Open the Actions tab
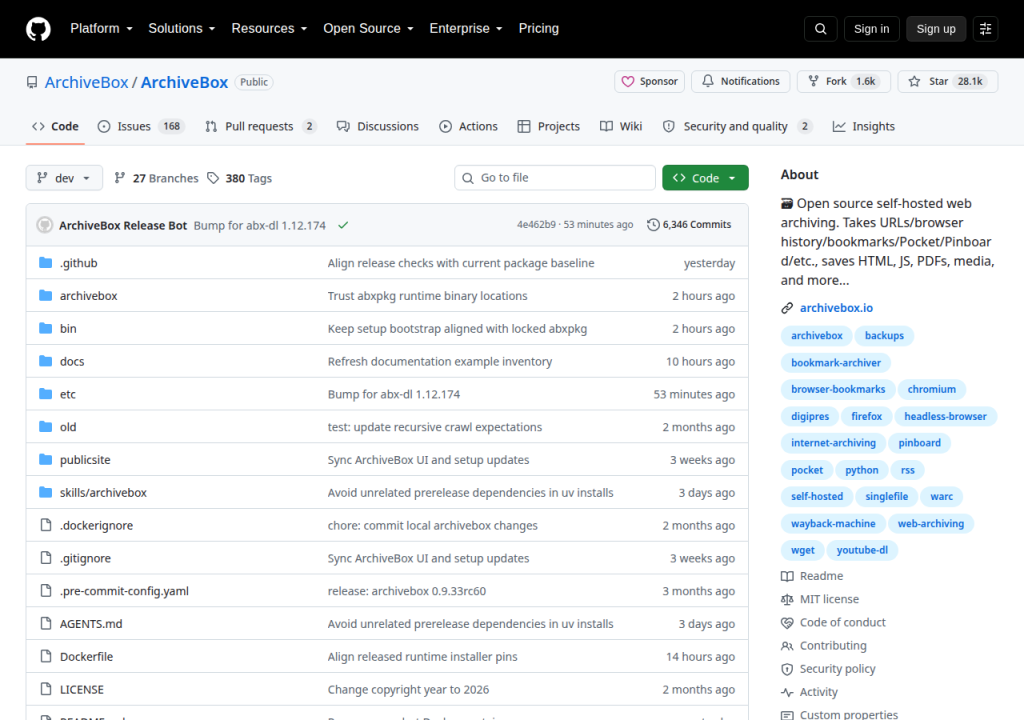The width and height of the screenshot is (1024, 720). point(468,126)
